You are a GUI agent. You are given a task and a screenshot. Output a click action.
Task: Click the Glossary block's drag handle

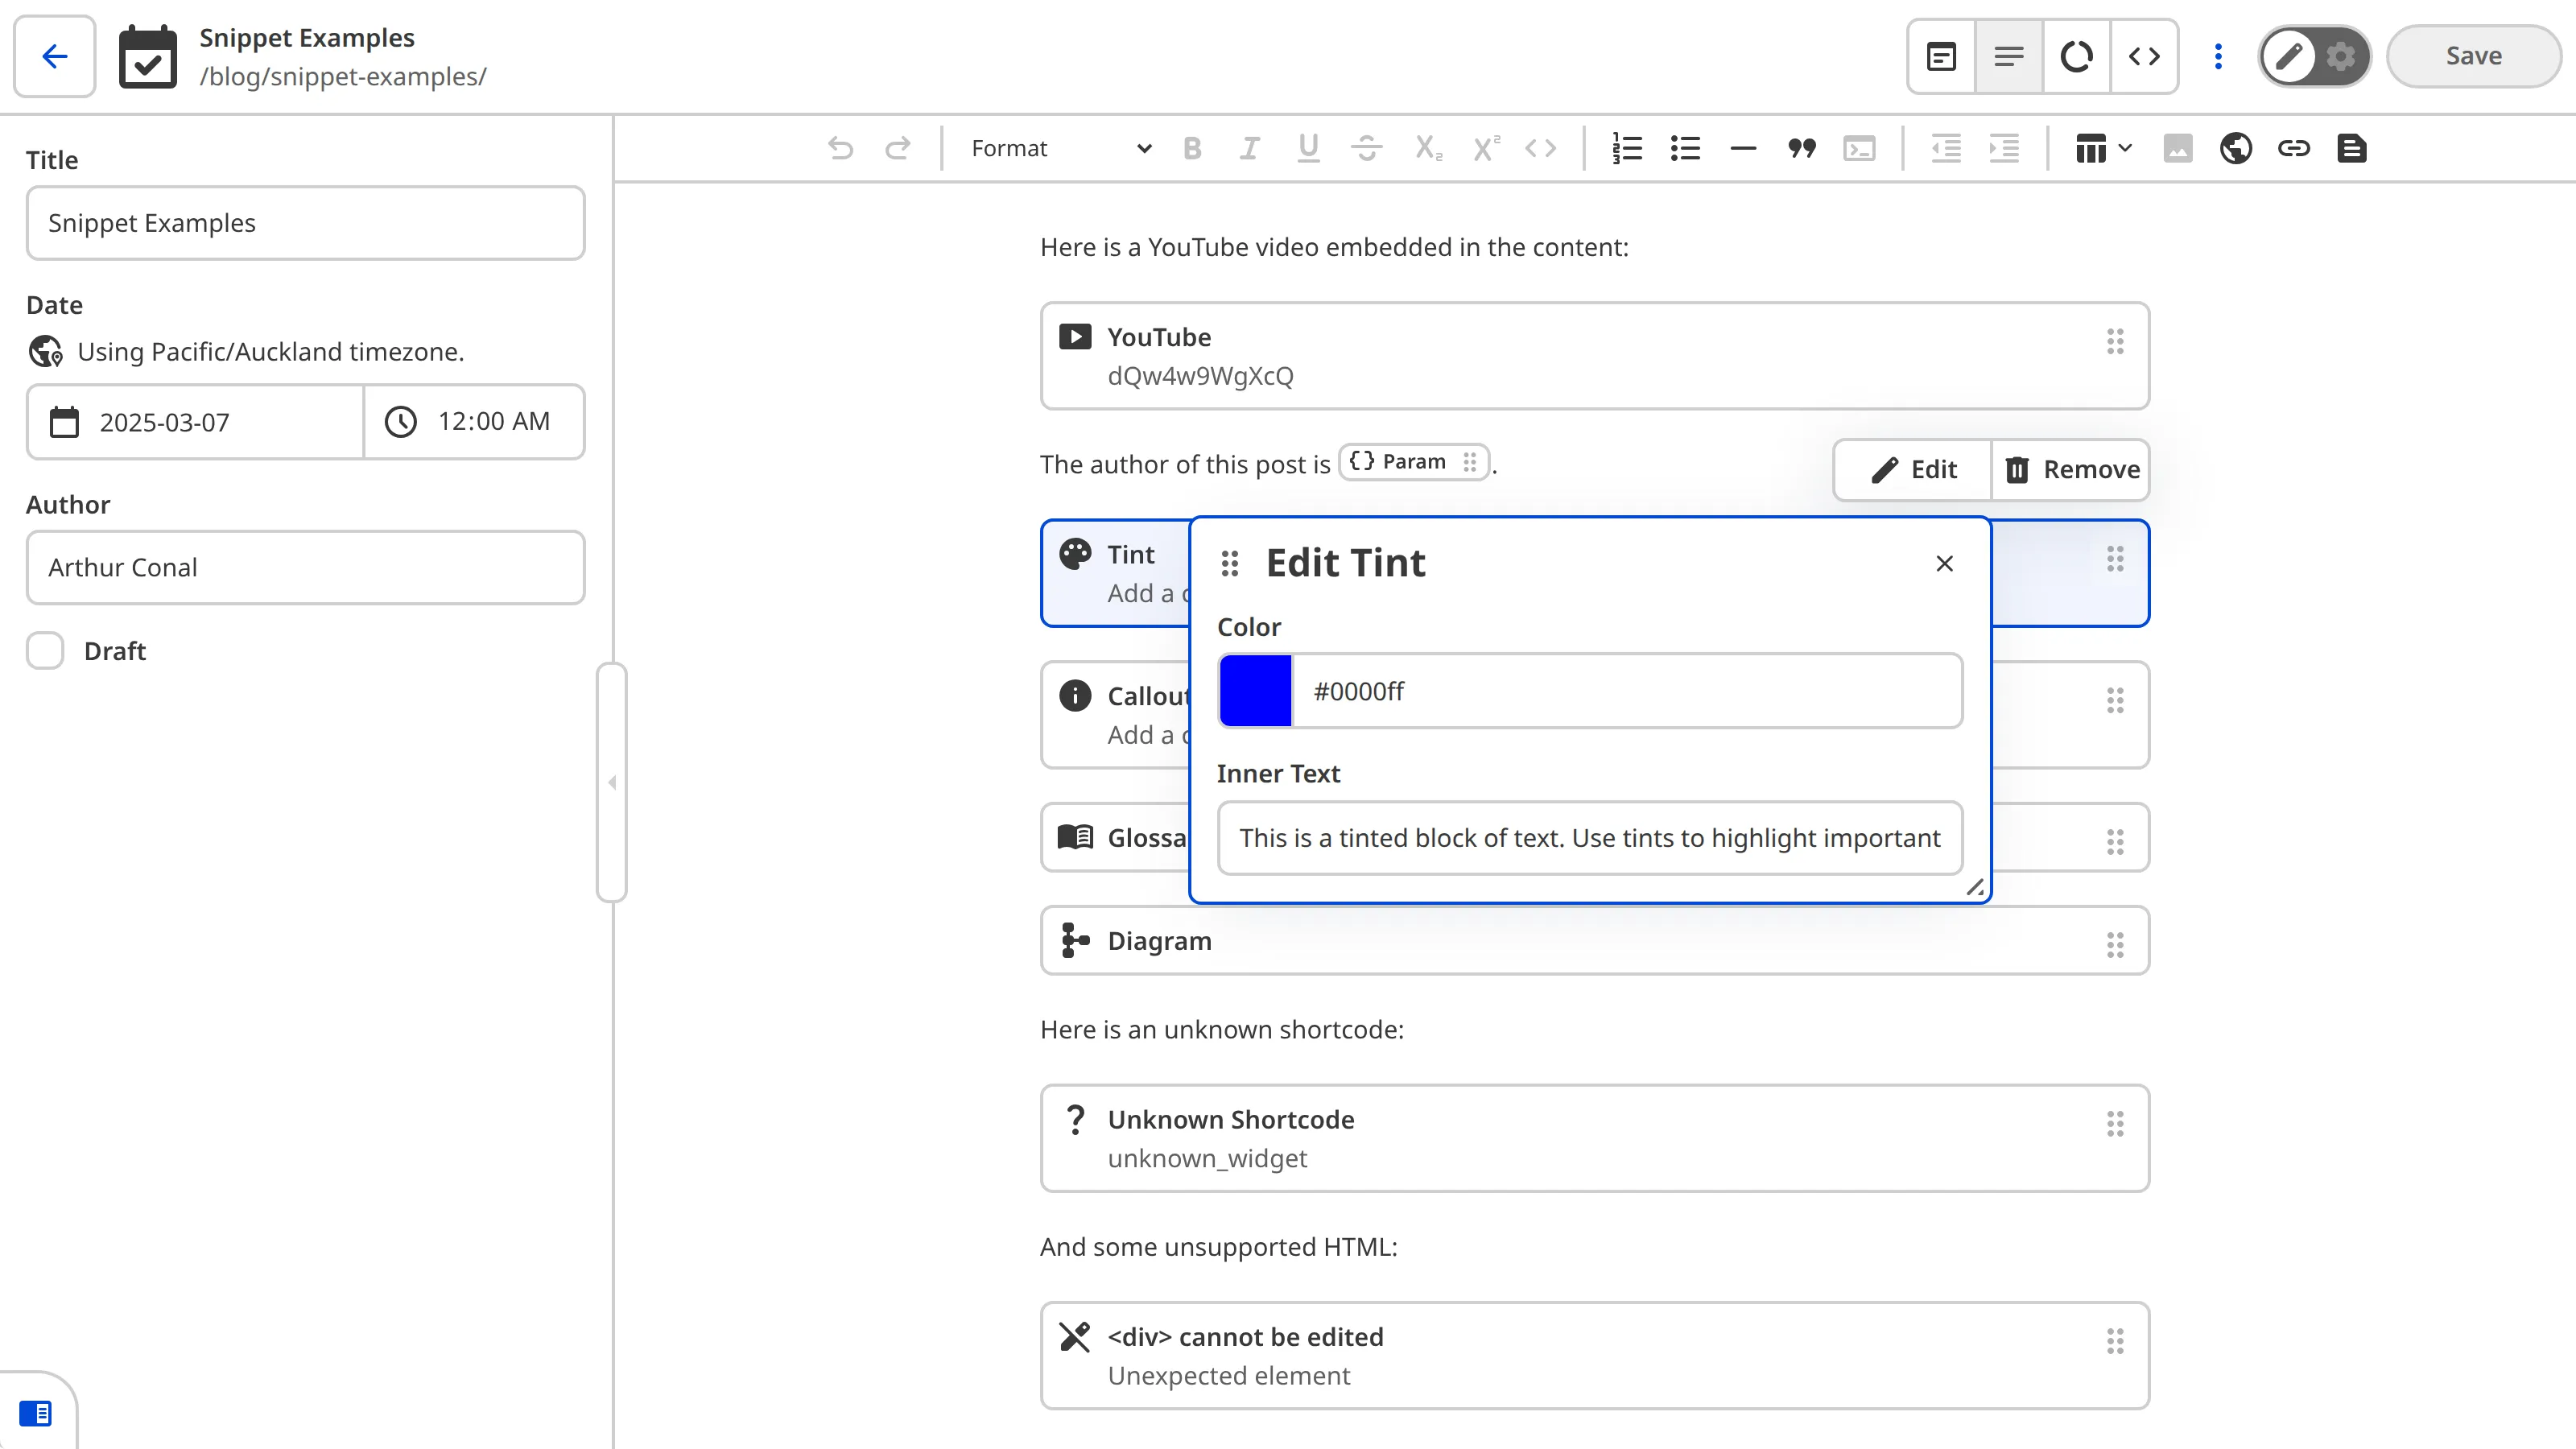coord(2115,842)
